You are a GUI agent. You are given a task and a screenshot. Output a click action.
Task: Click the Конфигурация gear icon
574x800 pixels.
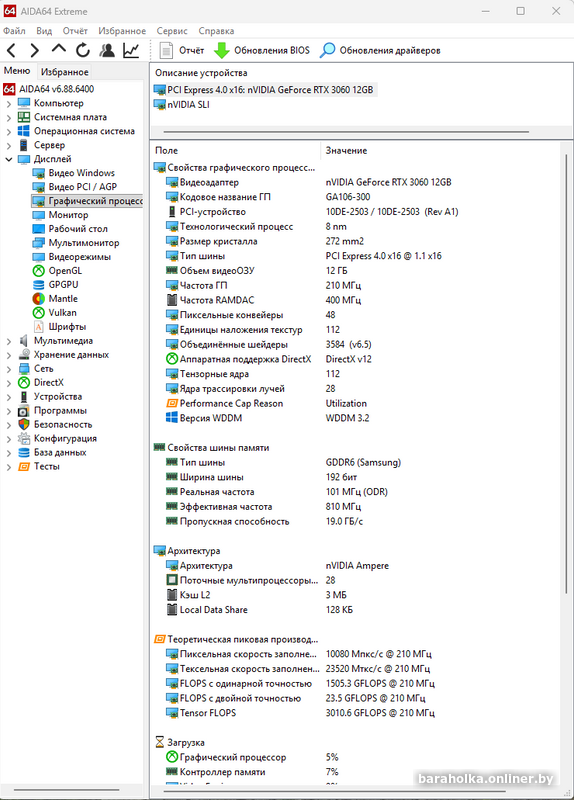[23, 438]
